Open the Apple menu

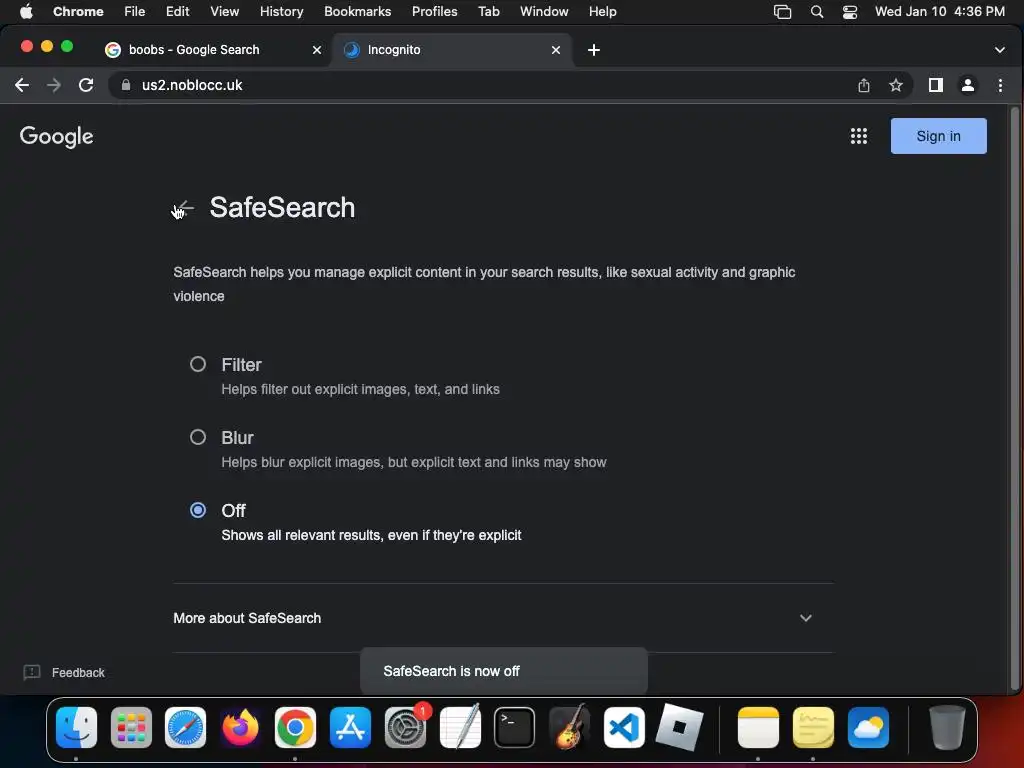(x=26, y=11)
